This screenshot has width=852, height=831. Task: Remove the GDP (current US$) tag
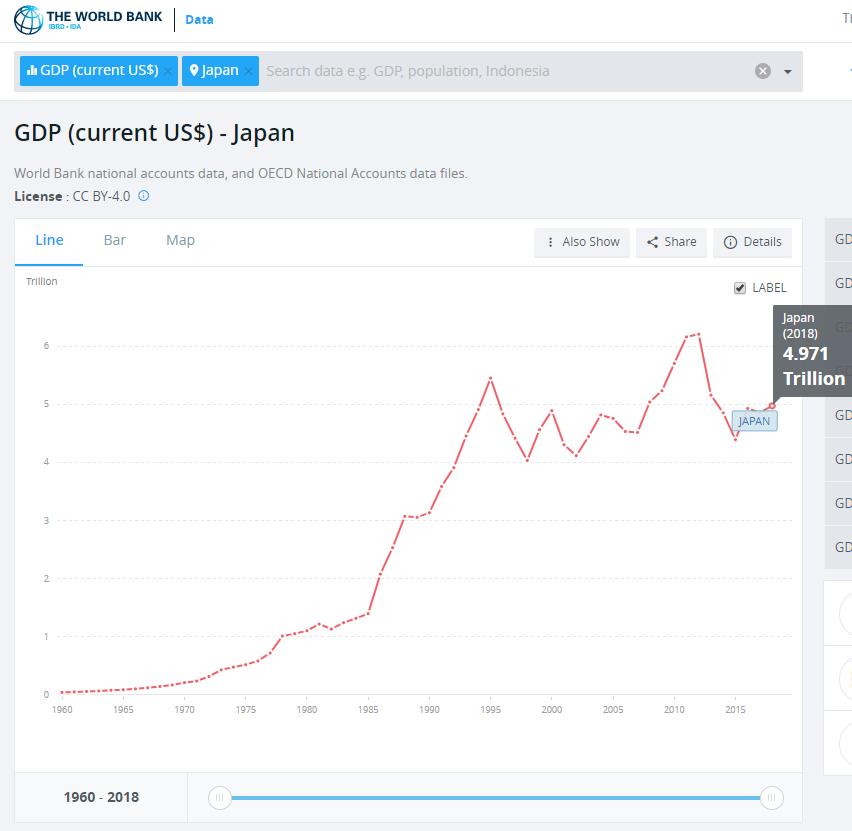(x=169, y=71)
